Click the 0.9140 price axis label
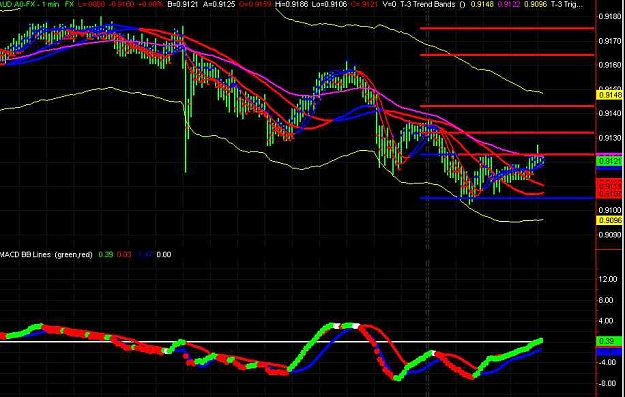Screen dimensions: 625x397 [x=610, y=114]
